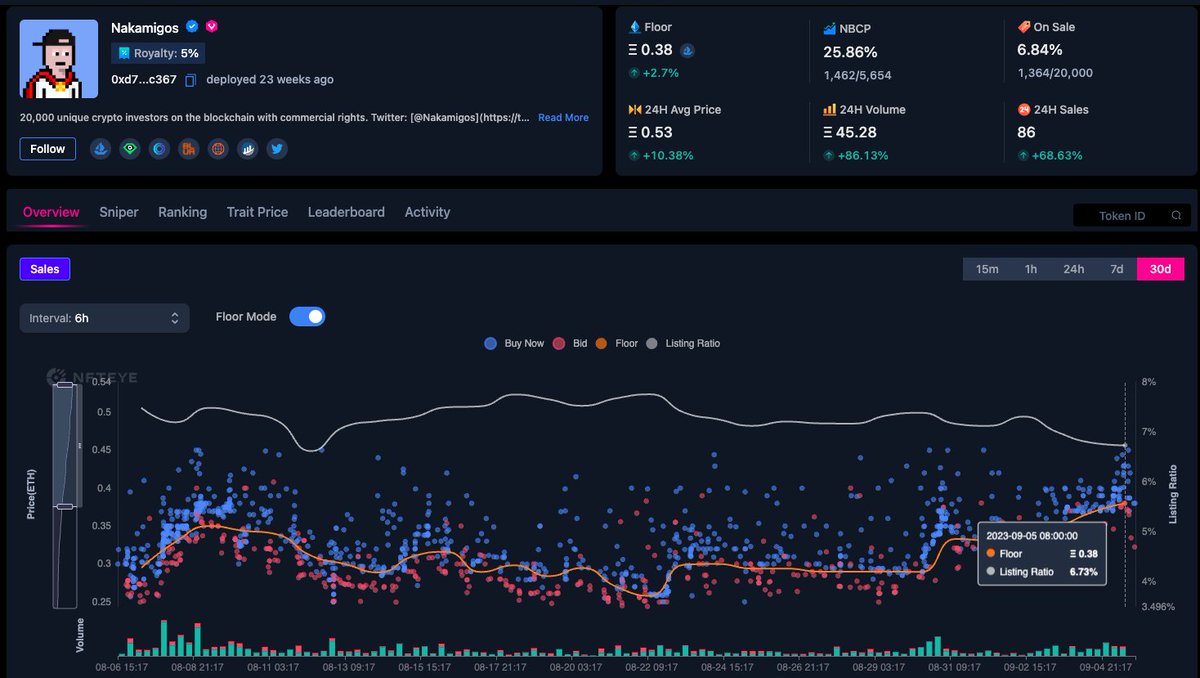The width and height of the screenshot is (1200, 678).
Task: Follow the Nakamigos collection
Action: [47, 149]
